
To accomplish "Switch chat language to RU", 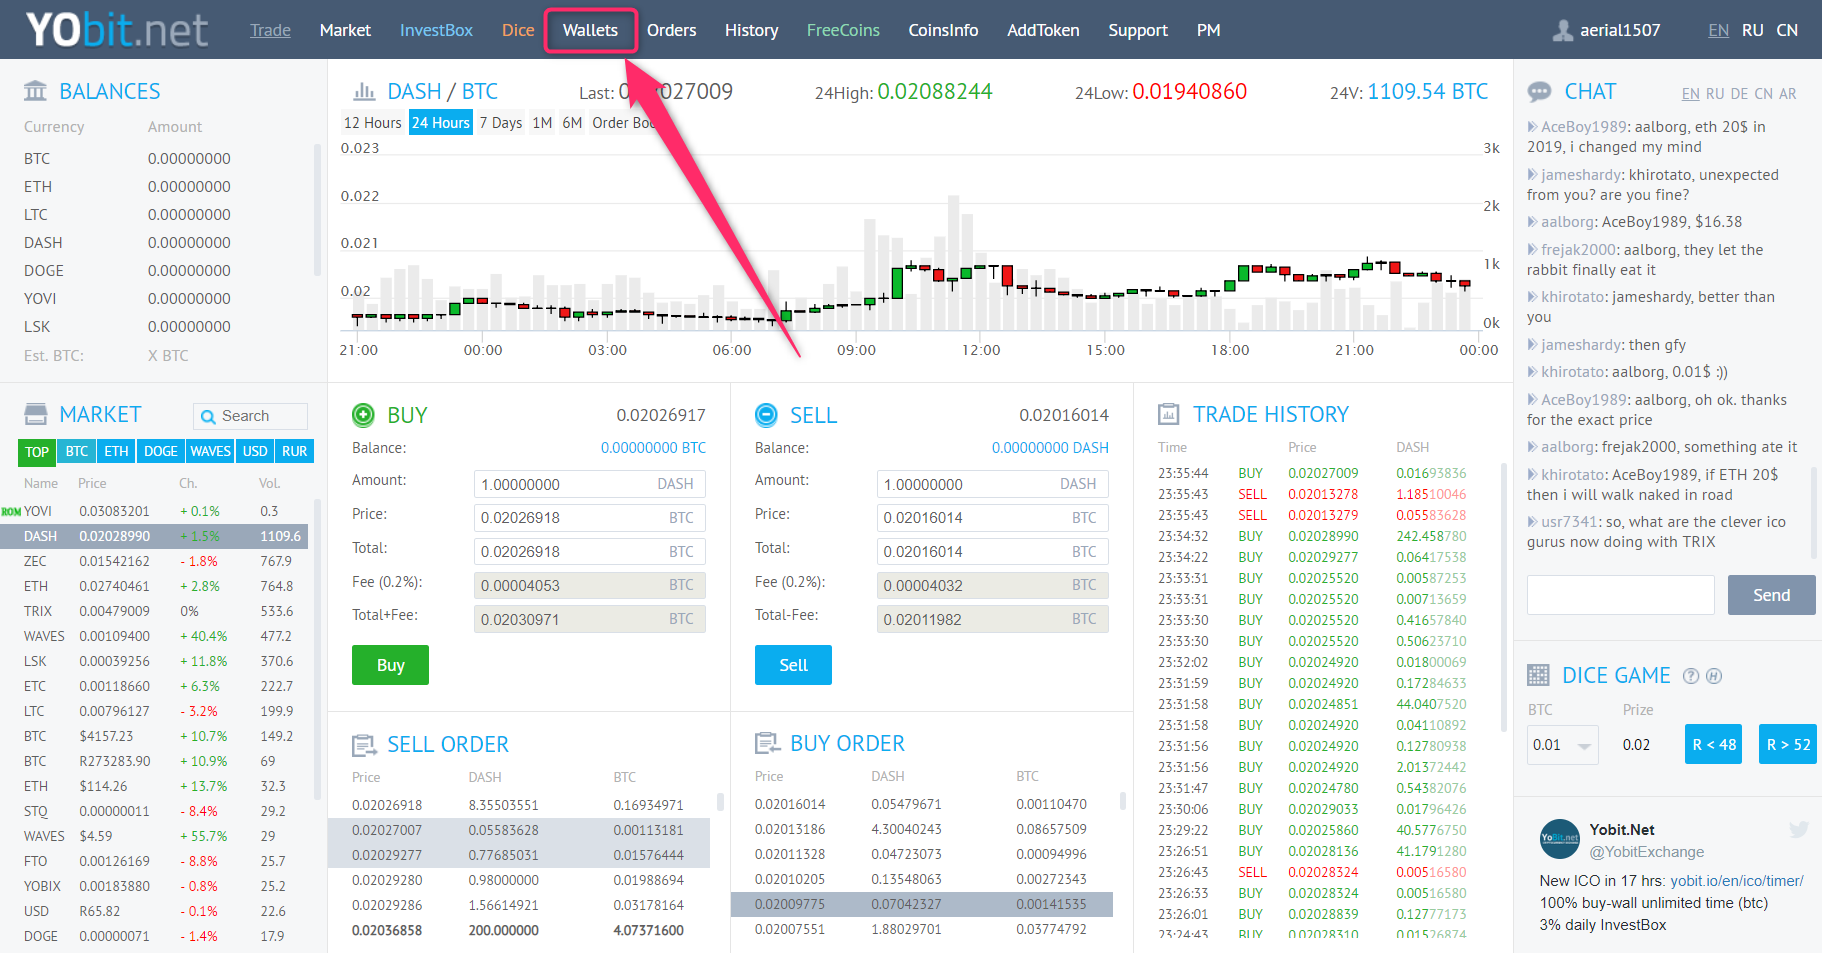I will pos(1714,94).
